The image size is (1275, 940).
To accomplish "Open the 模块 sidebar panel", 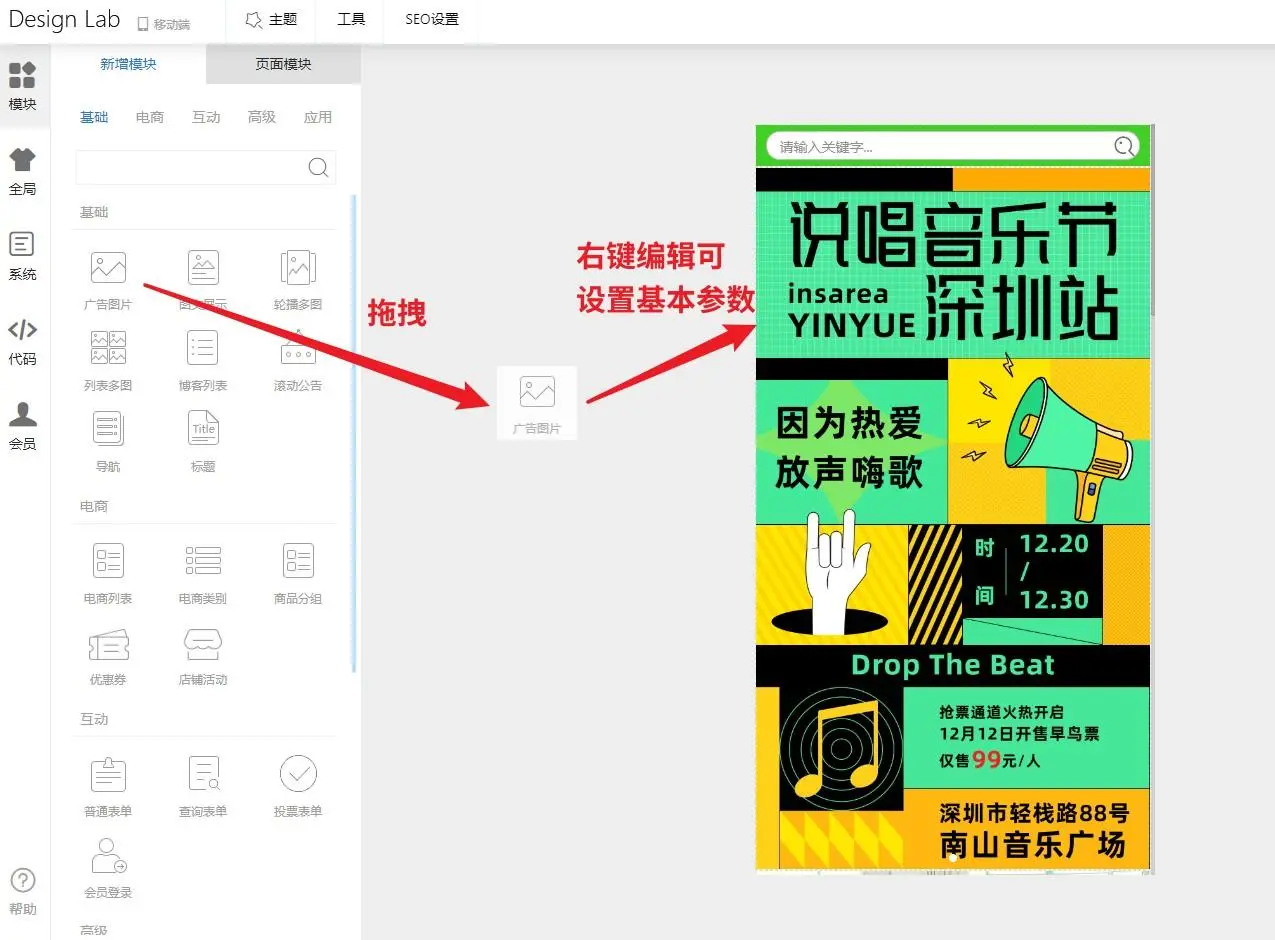I will click(22, 85).
